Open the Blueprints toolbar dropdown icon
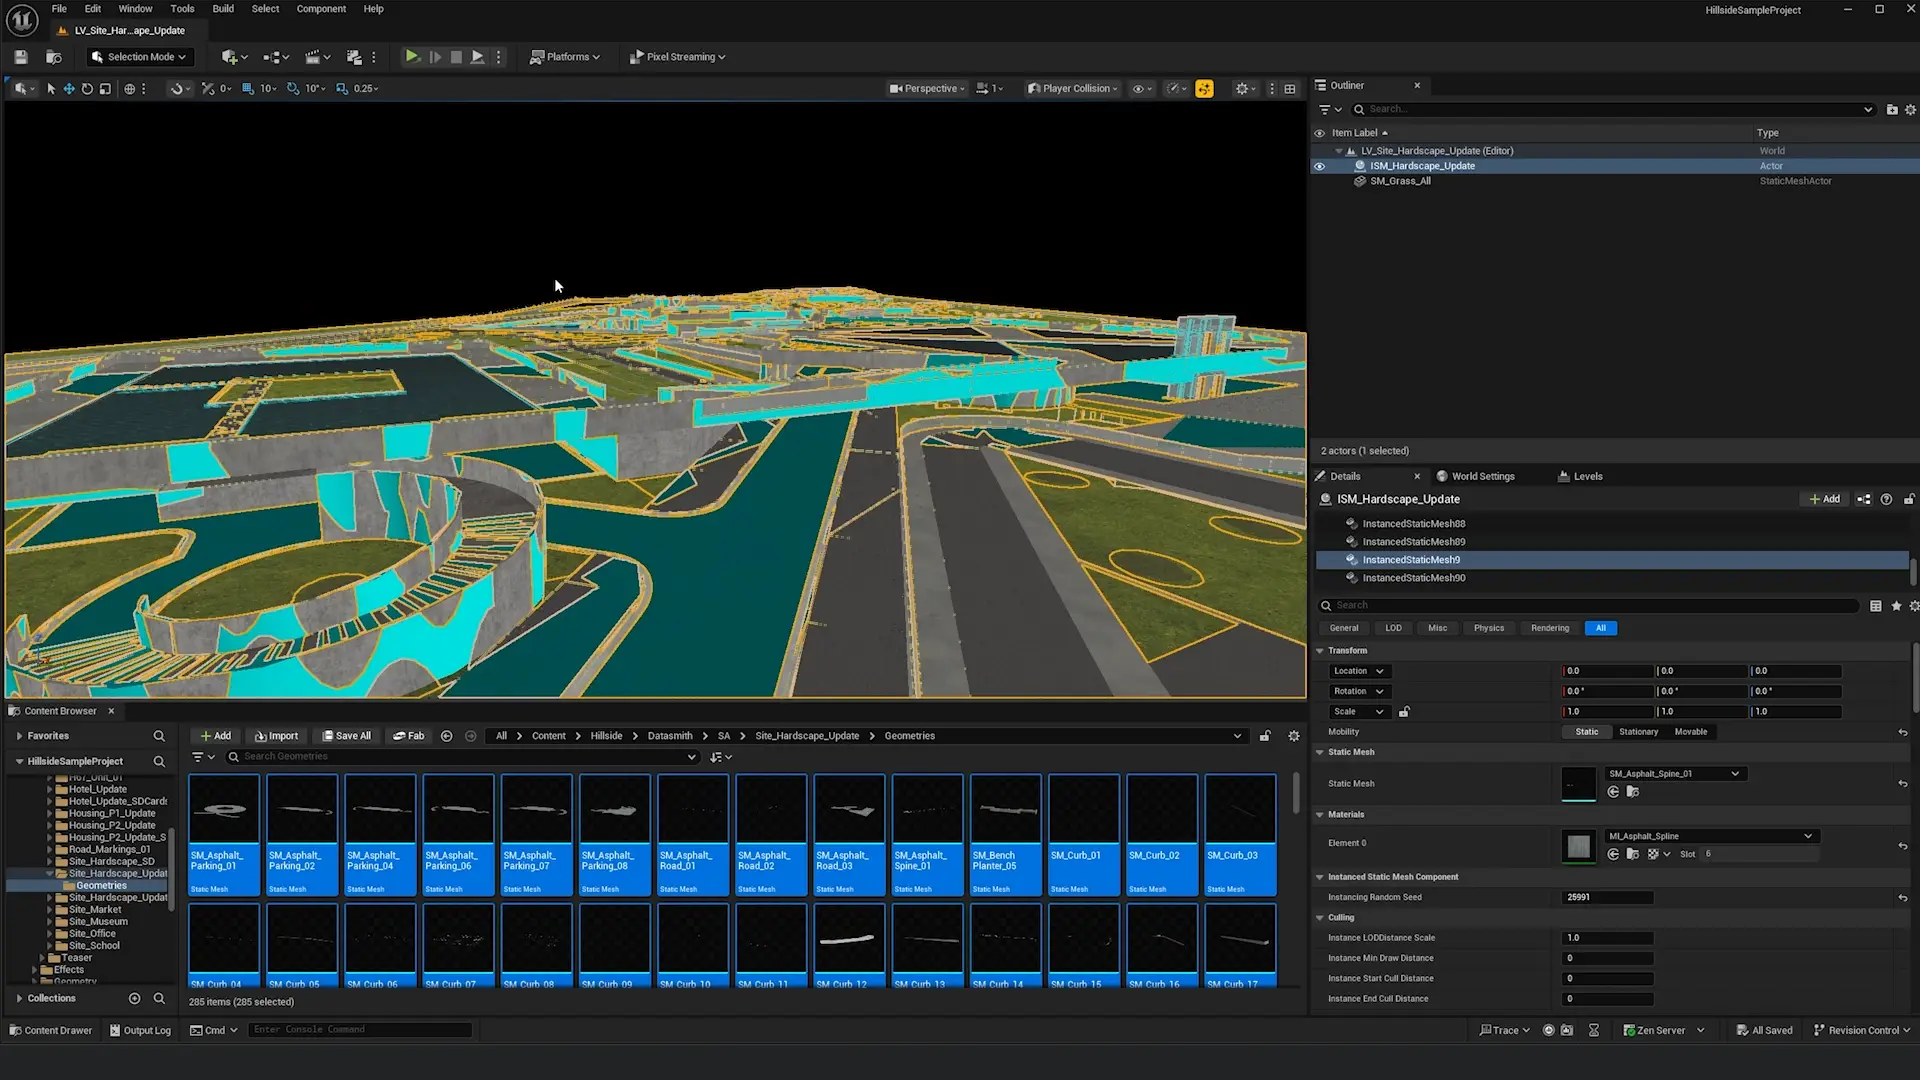 pyautogui.click(x=275, y=57)
